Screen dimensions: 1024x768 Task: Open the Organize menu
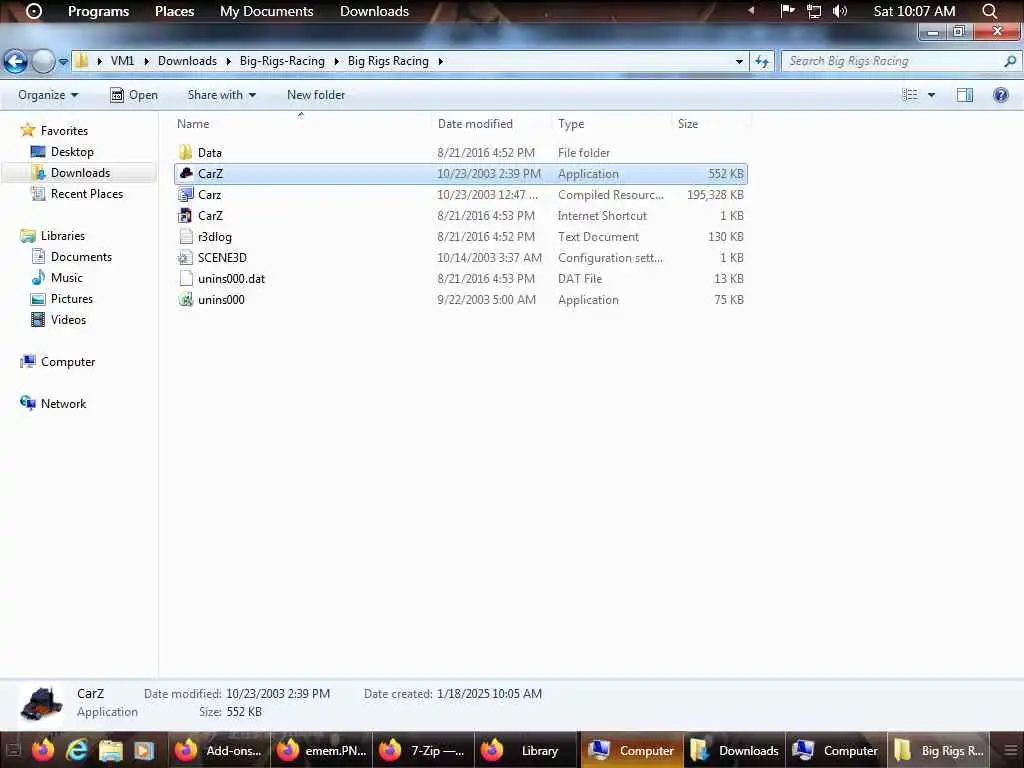tap(48, 95)
